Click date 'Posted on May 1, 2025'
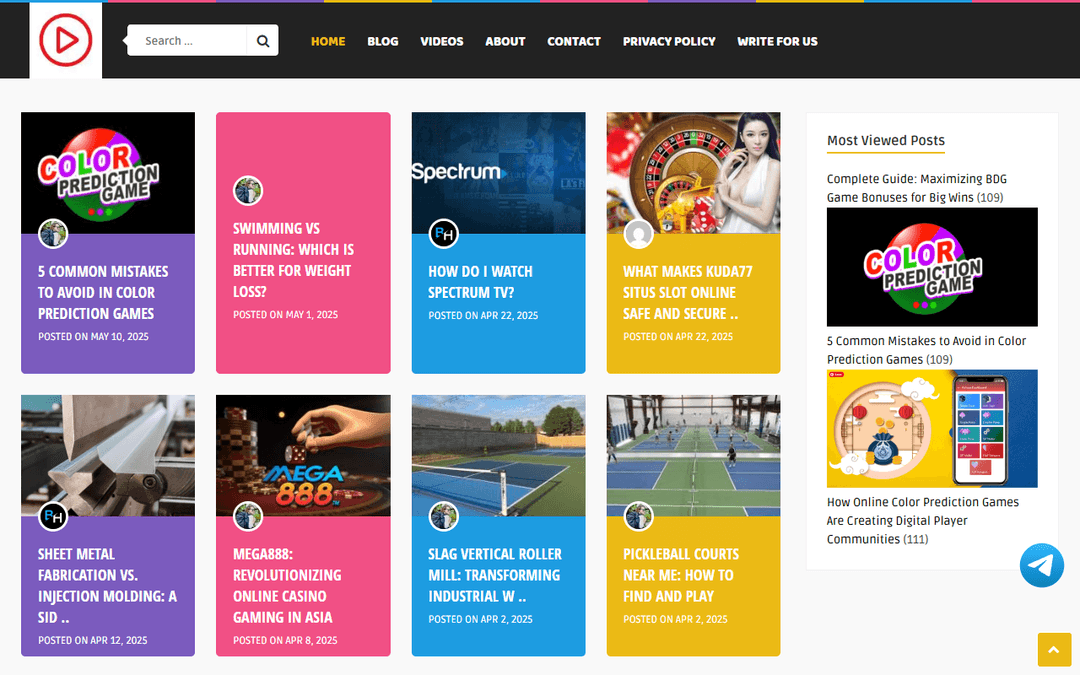Viewport: 1080px width, 675px height. pos(285,314)
